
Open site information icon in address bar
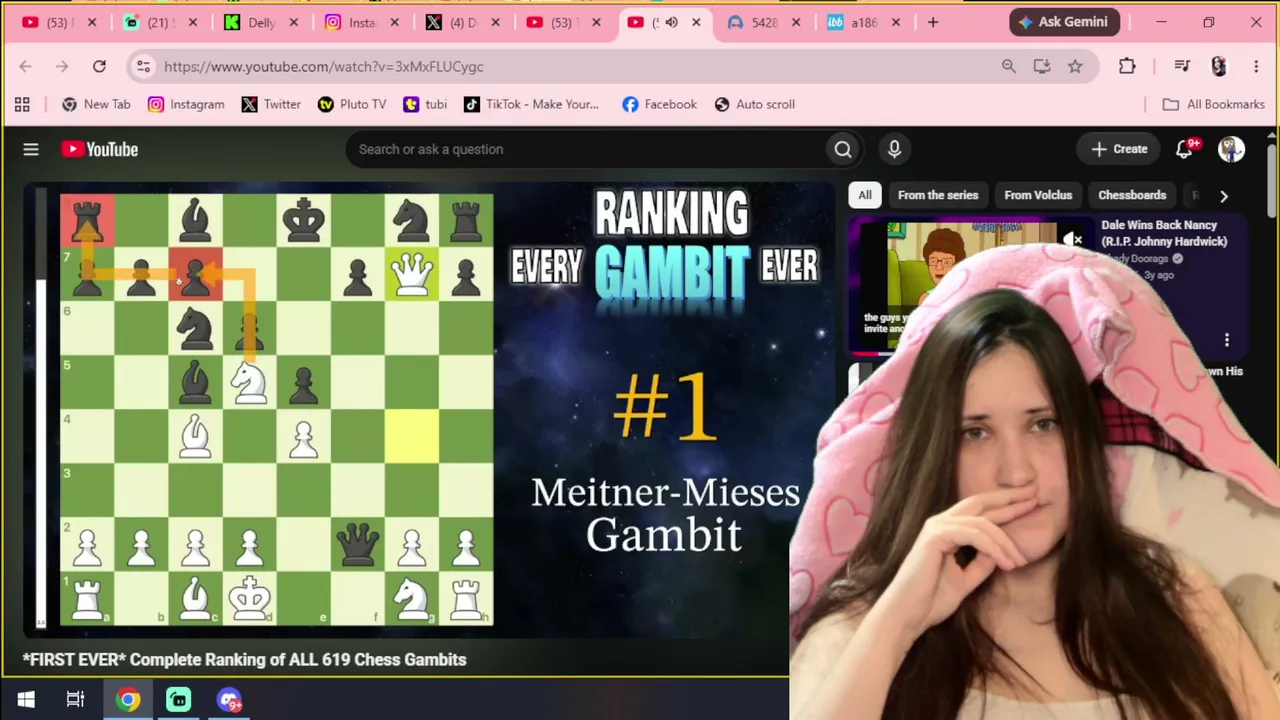(143, 66)
